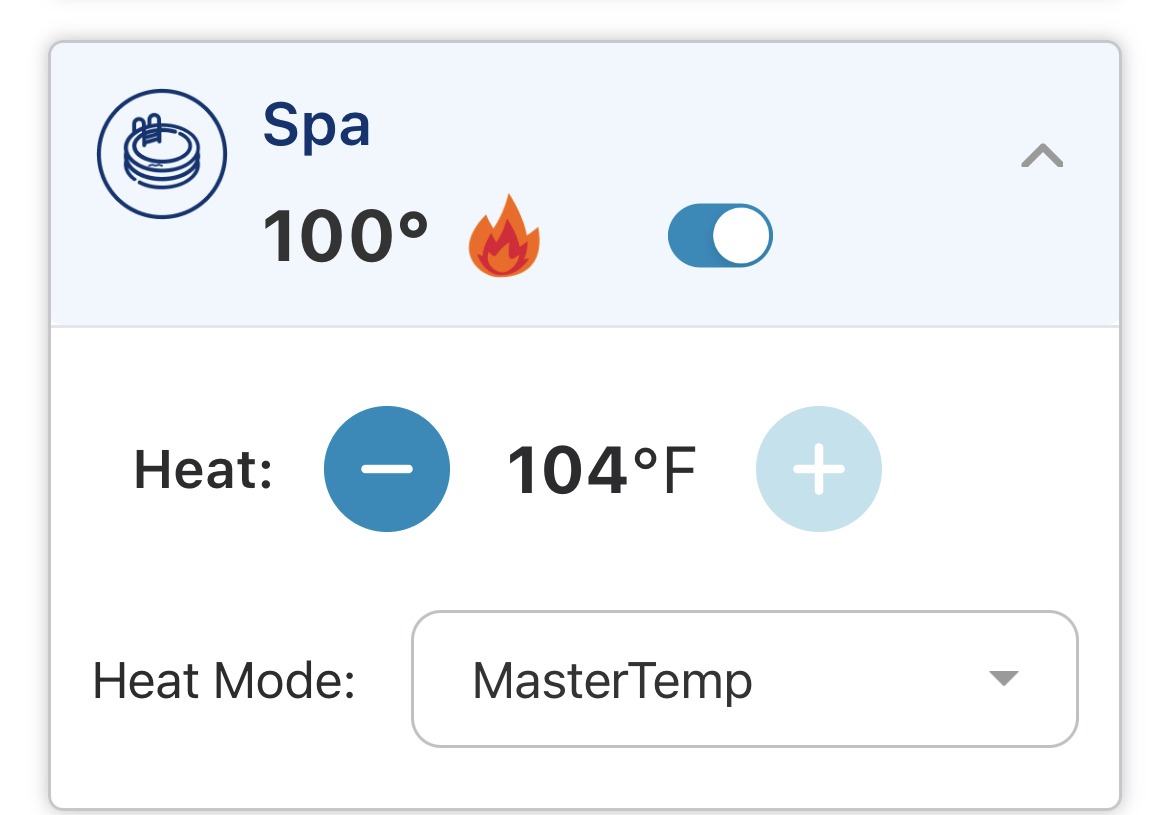Click the white knob of Spa switch
The width and height of the screenshot is (1170, 815).
click(741, 235)
